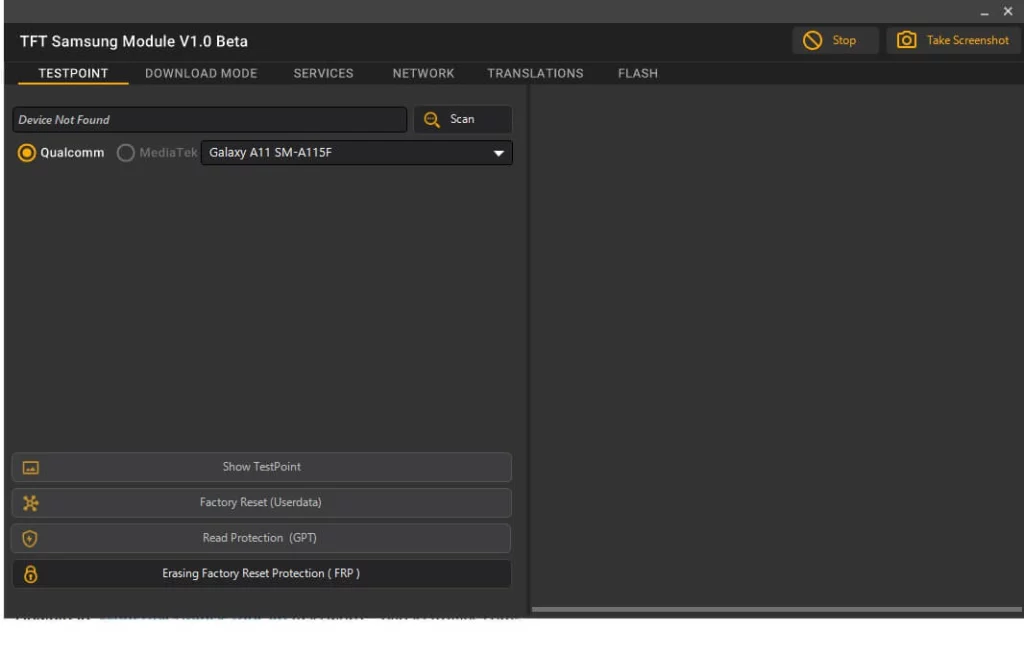
Task: Open the DOWNLOAD MODE tab
Action: [201, 73]
